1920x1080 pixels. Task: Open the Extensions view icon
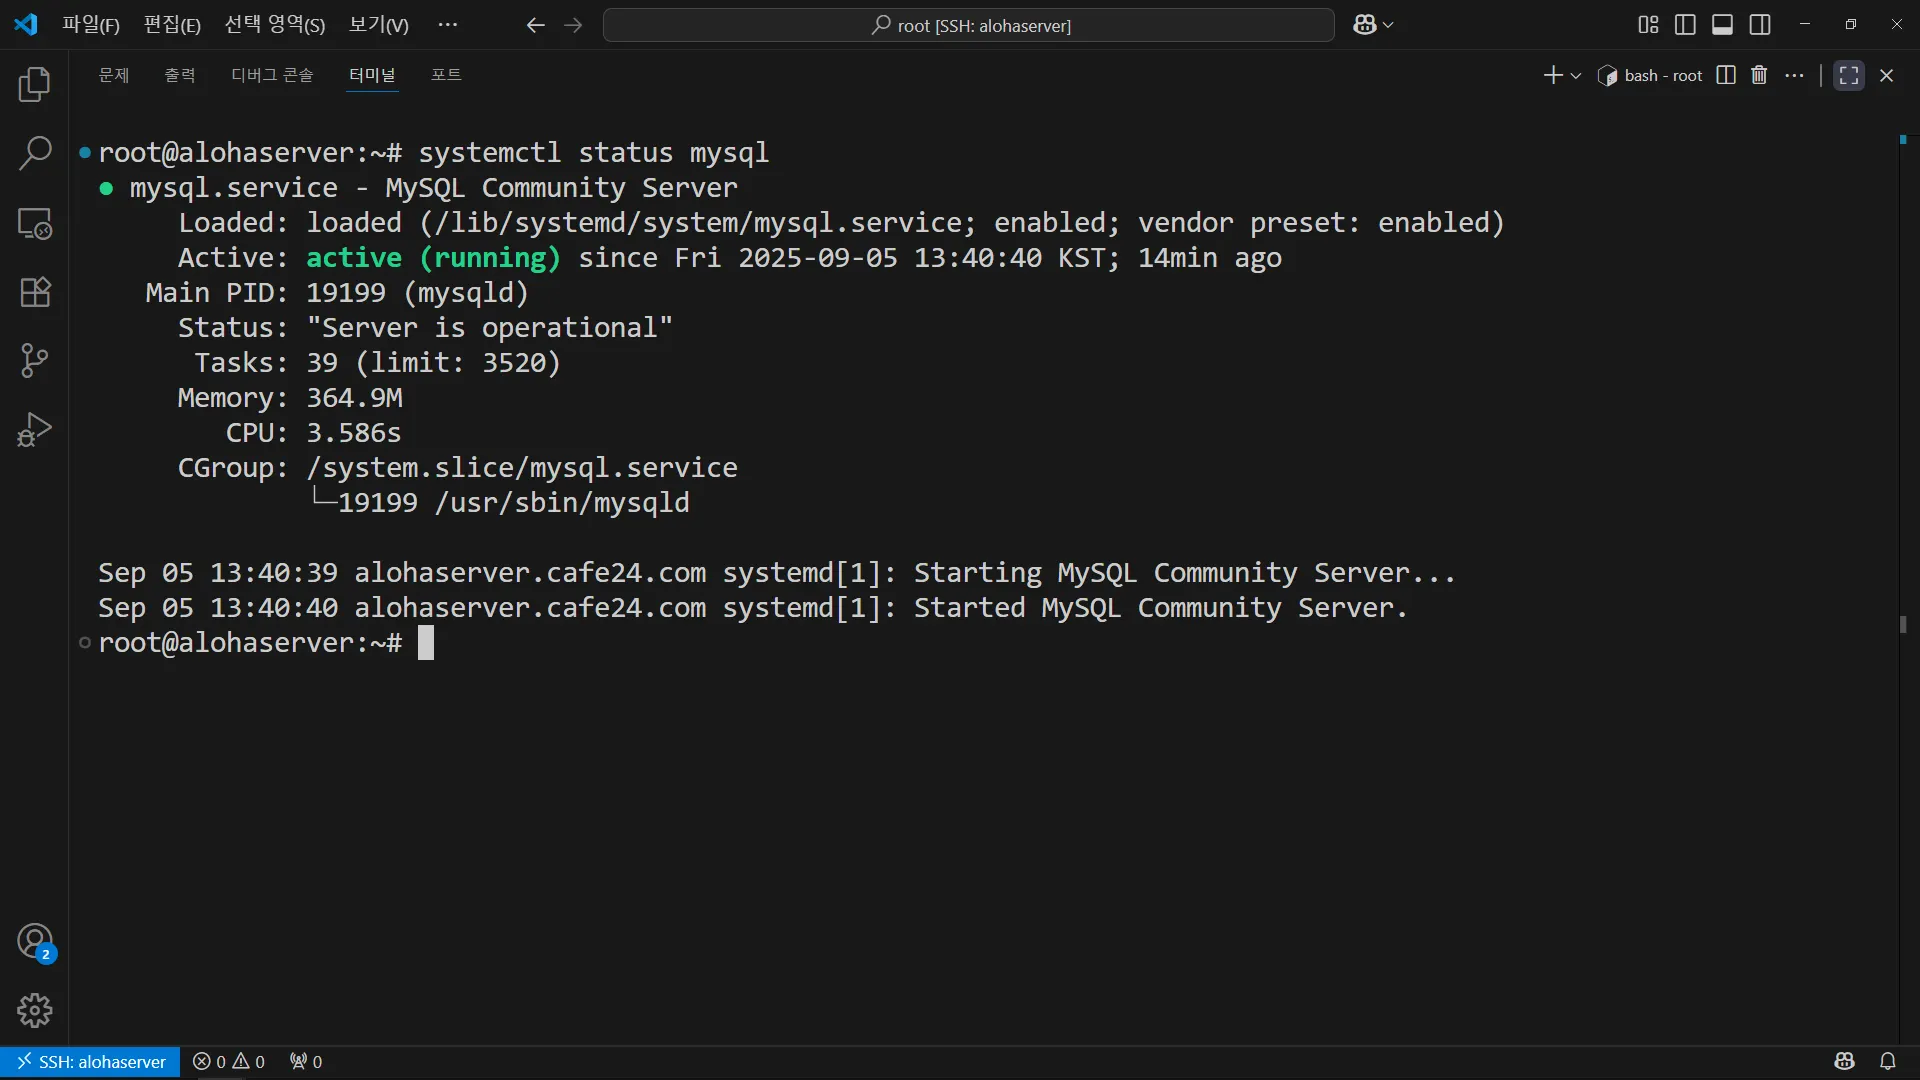coord(35,292)
